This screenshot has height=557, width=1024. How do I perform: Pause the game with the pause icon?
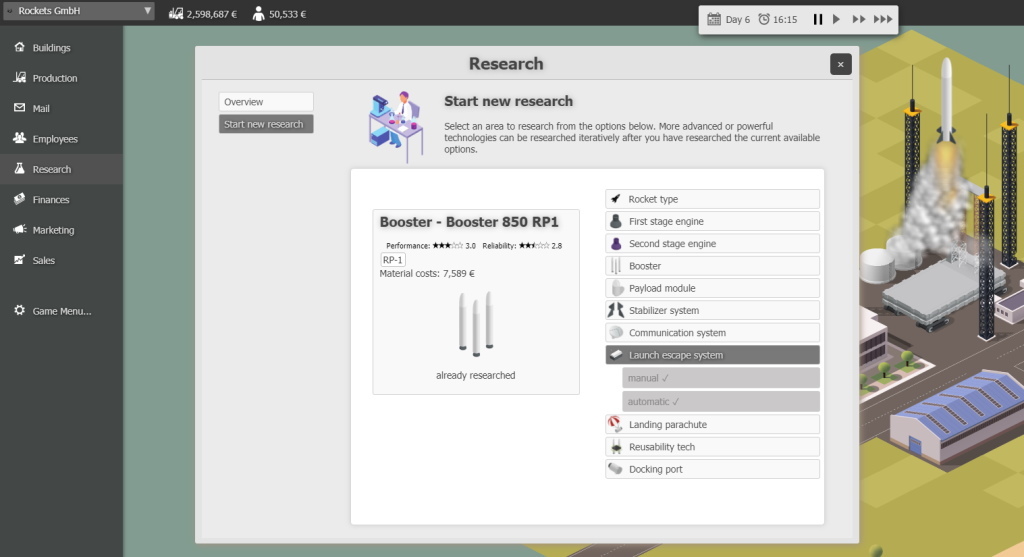tap(818, 19)
